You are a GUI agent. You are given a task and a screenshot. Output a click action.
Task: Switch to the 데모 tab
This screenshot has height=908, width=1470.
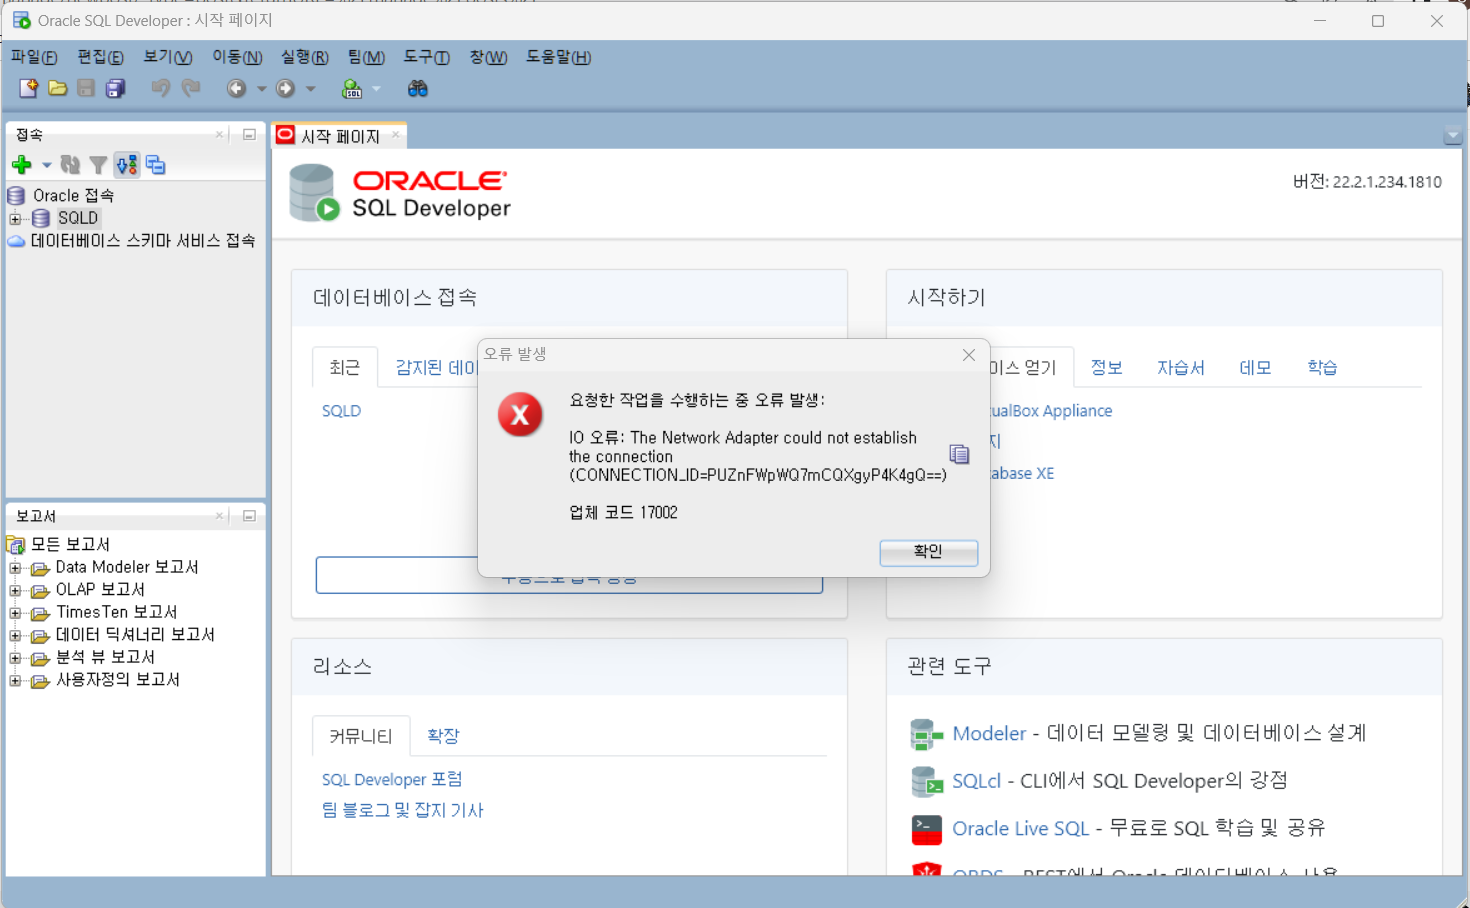(x=1255, y=367)
